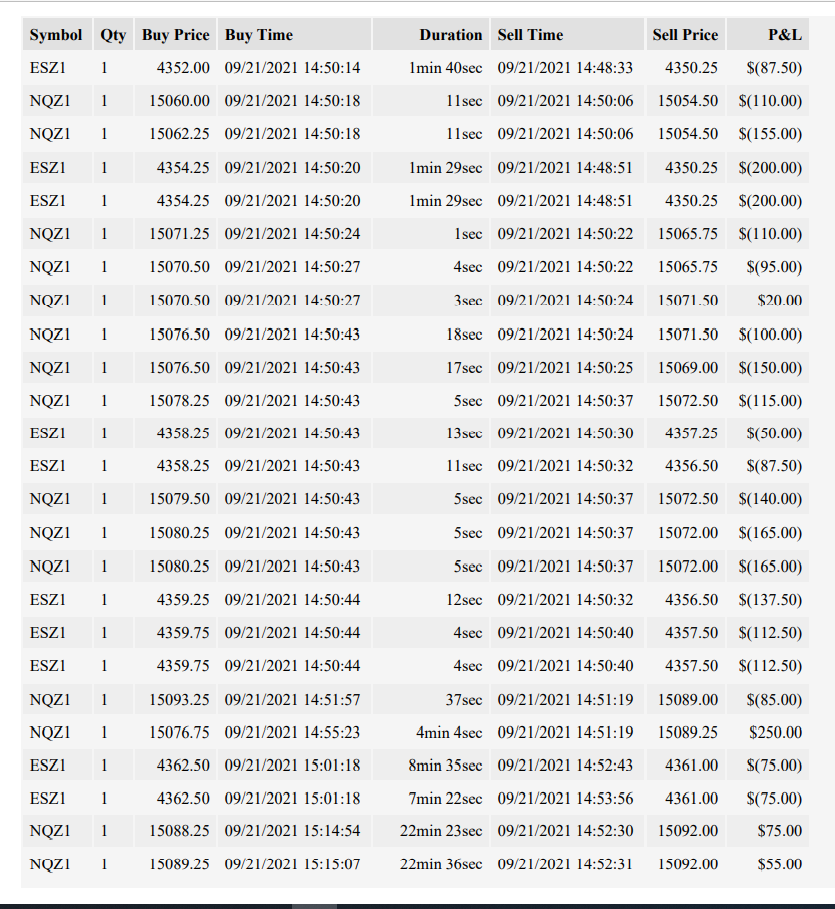The width and height of the screenshot is (835, 909).
Task: Select the 1sec duration cell
Action: coord(431,234)
